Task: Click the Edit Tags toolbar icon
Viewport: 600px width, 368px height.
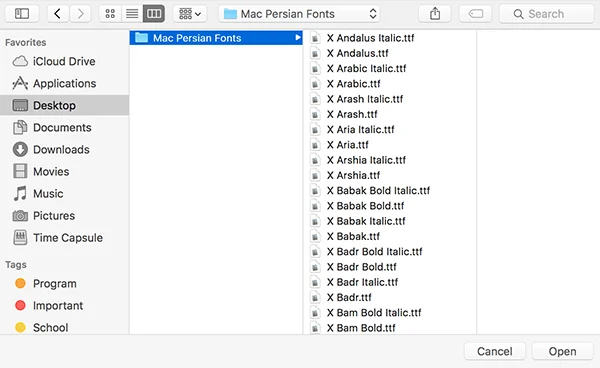Action: click(475, 14)
